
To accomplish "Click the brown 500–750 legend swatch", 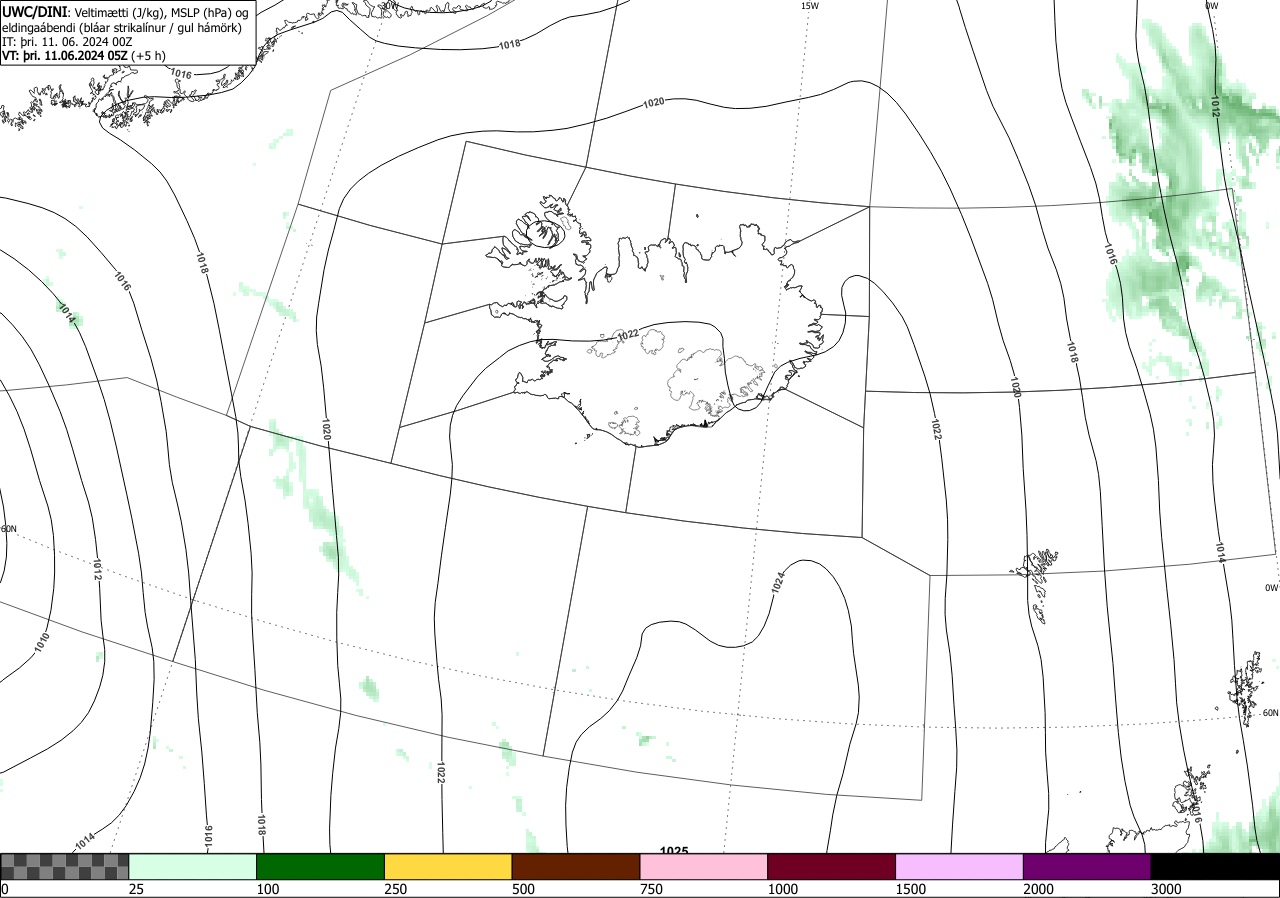I will pyautogui.click(x=576, y=866).
